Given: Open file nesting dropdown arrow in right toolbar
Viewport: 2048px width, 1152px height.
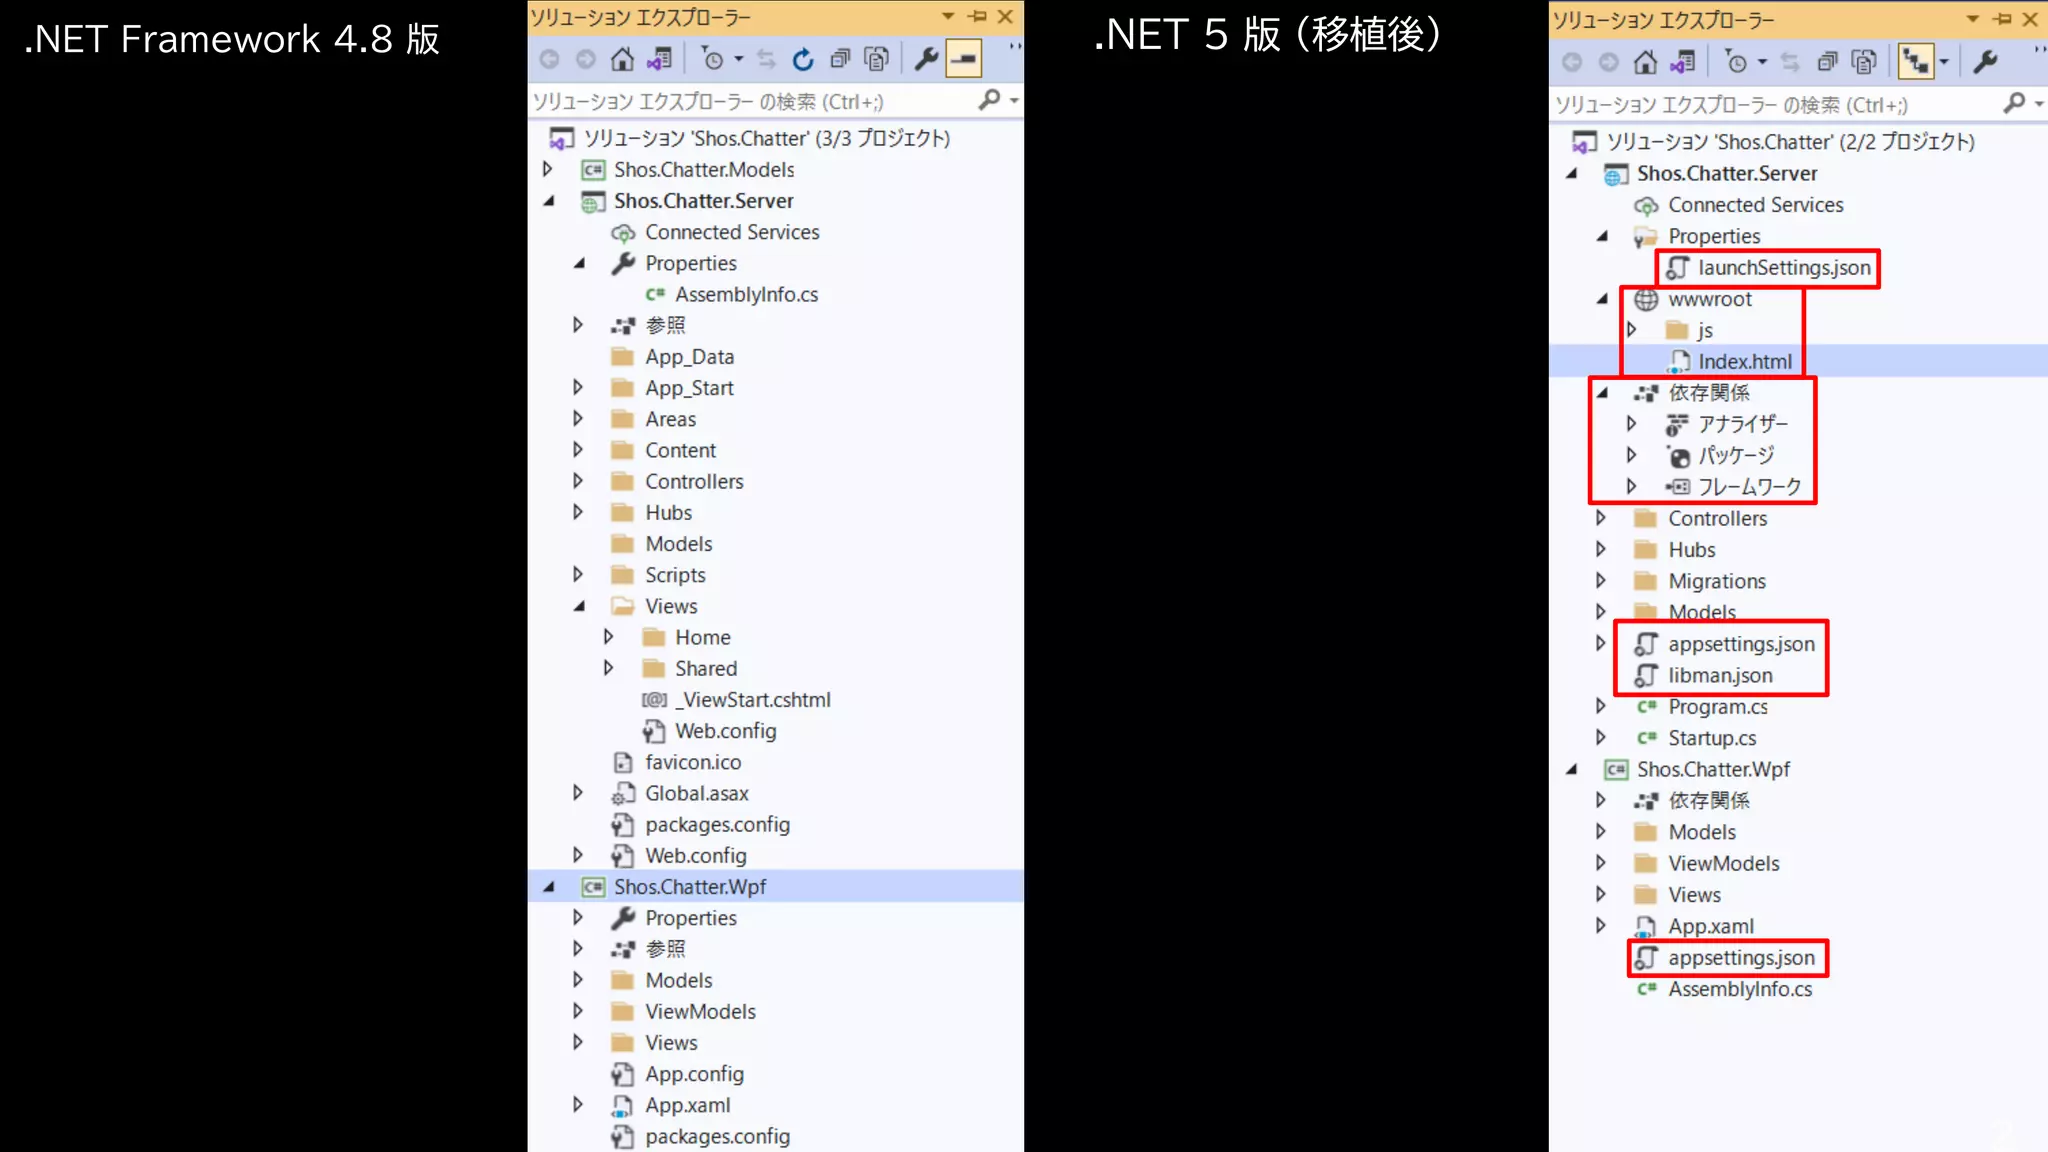Looking at the screenshot, I should coord(1944,62).
